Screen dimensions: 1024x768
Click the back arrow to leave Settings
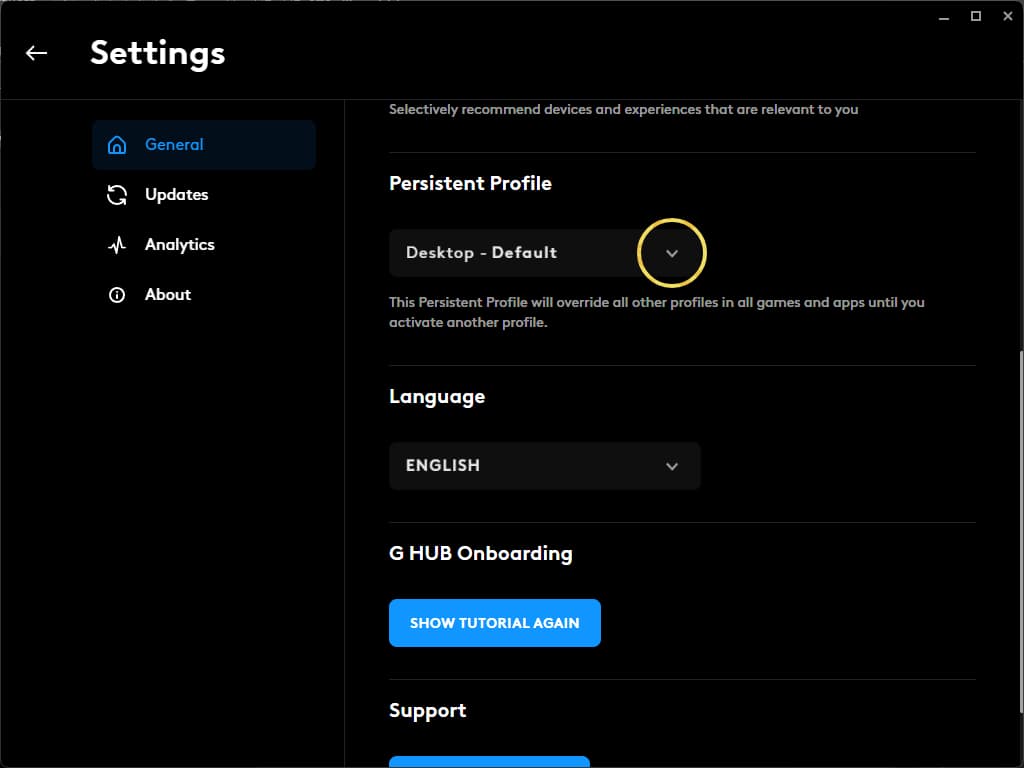click(x=36, y=53)
